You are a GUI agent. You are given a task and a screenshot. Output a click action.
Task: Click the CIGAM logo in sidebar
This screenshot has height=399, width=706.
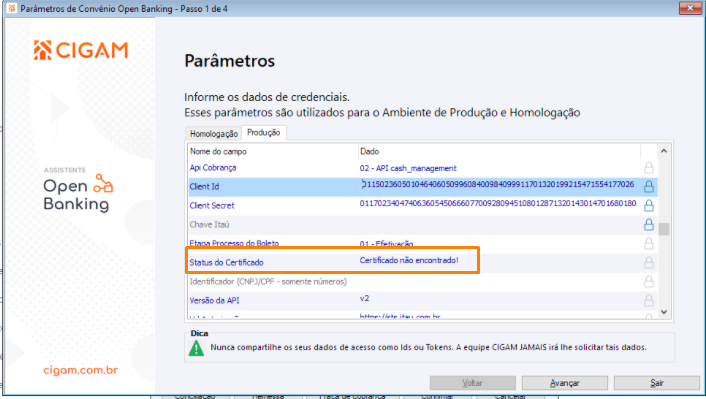(81, 50)
